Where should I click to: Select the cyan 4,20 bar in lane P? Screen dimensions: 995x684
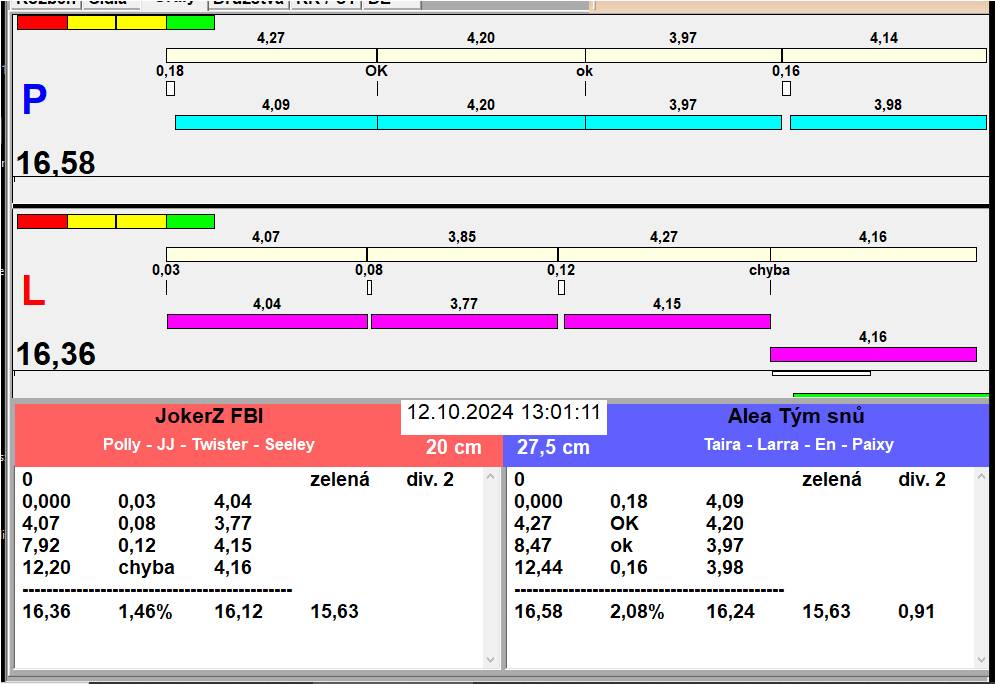pos(481,122)
